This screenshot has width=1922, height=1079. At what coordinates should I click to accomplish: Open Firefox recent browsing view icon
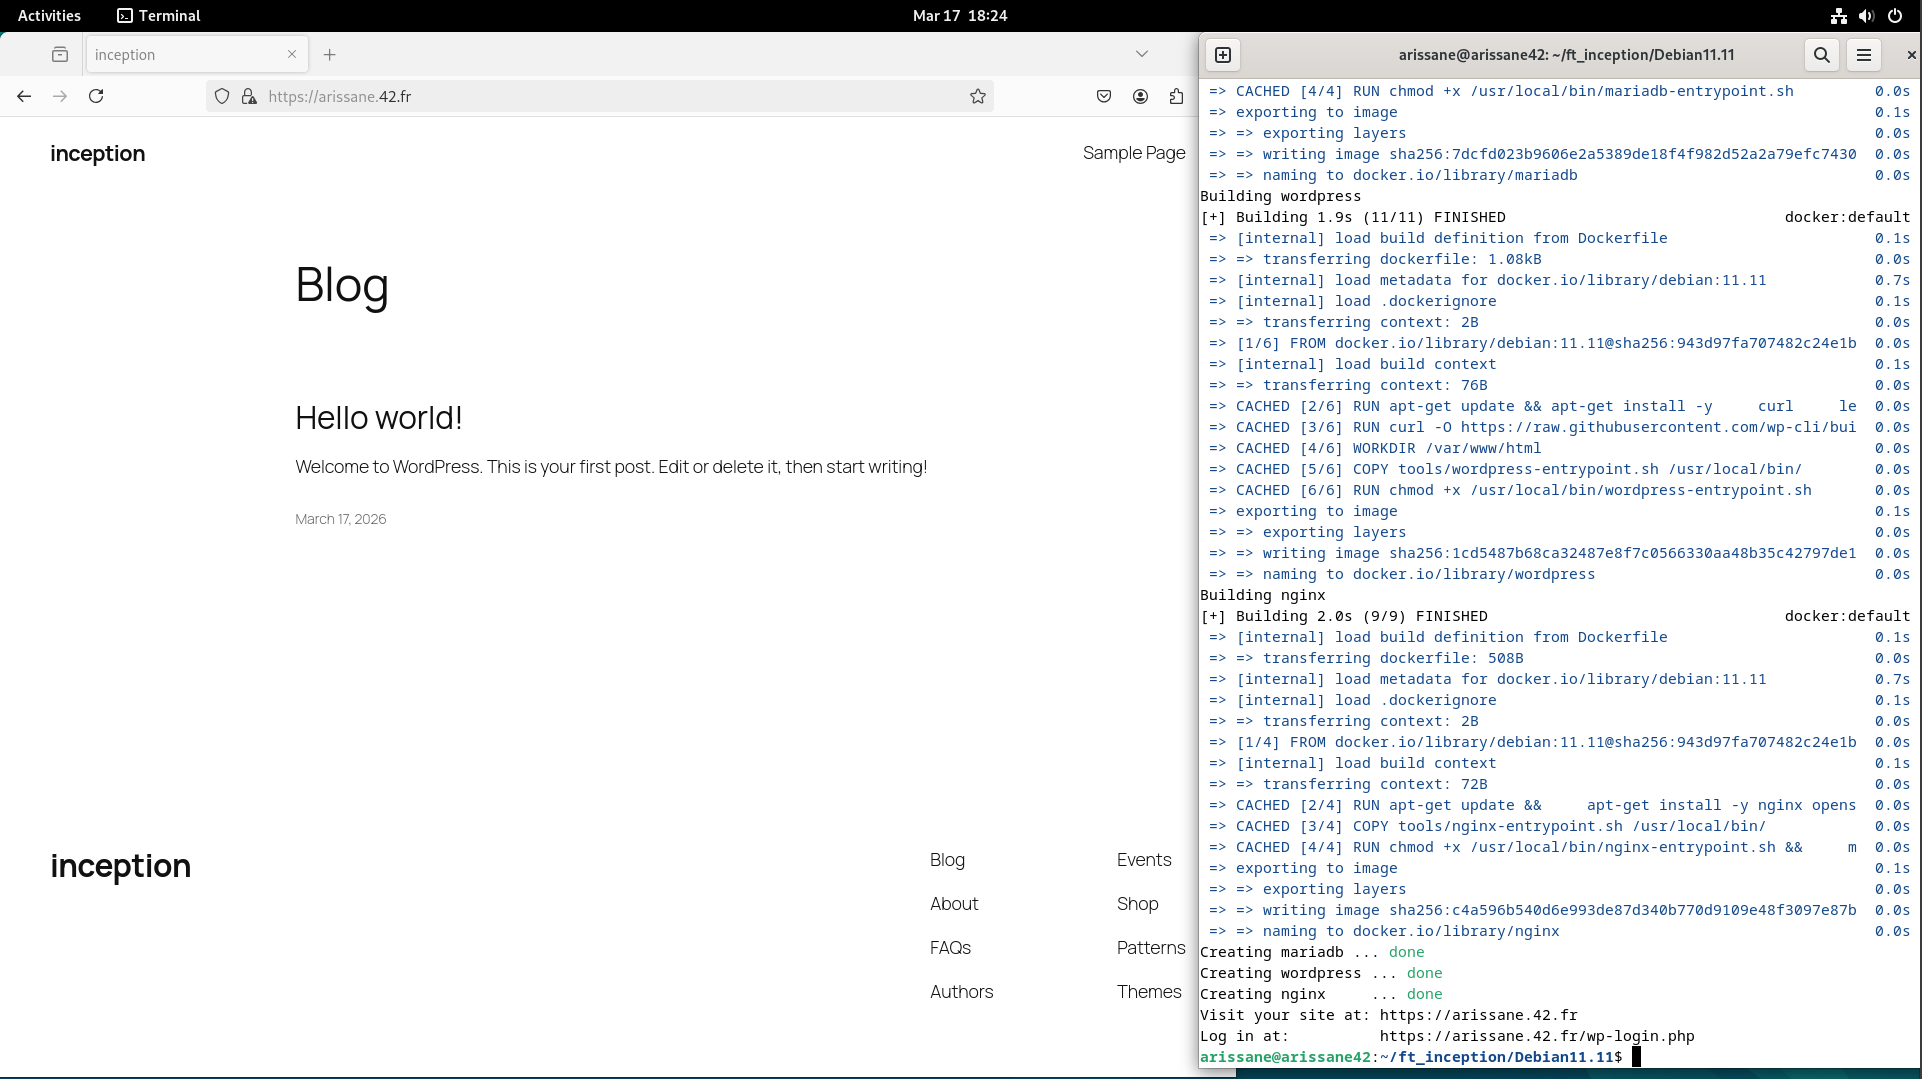click(60, 54)
